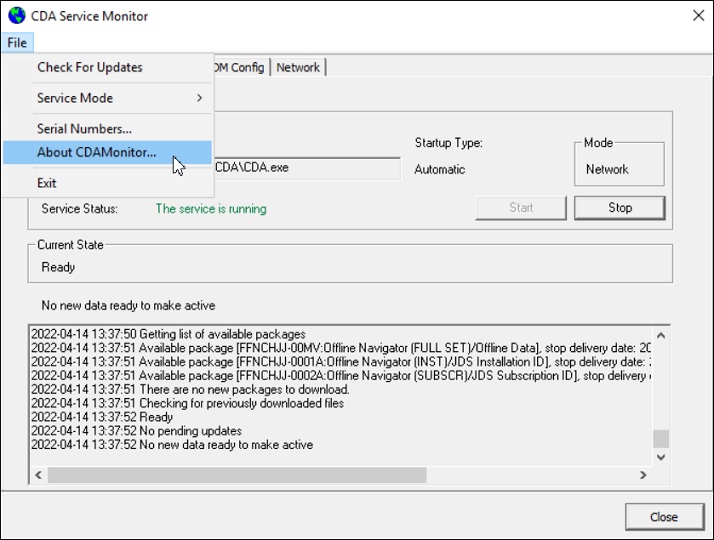Click the CDA.exe path text field
Image resolution: width=714 pixels, height=540 pixels.
pos(307,168)
